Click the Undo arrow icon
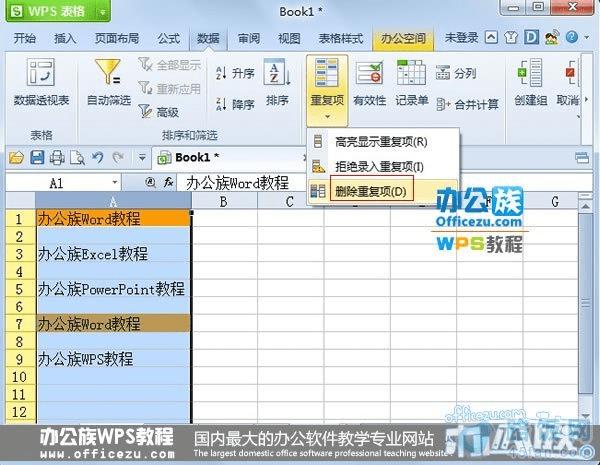The height and width of the screenshot is (465, 600). point(98,157)
